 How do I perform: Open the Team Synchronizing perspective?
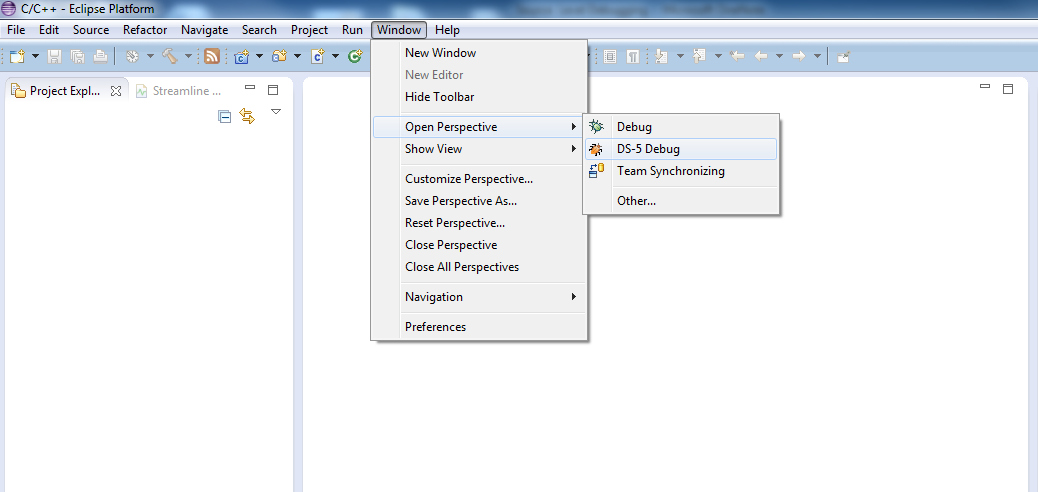[x=681, y=171]
